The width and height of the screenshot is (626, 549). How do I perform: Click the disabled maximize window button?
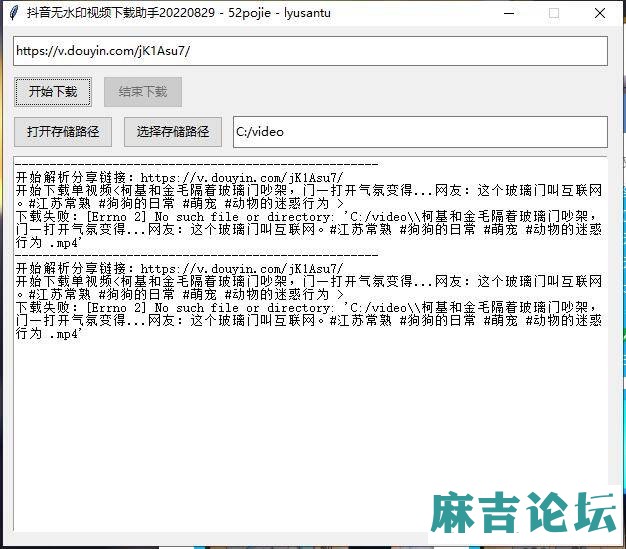554,13
